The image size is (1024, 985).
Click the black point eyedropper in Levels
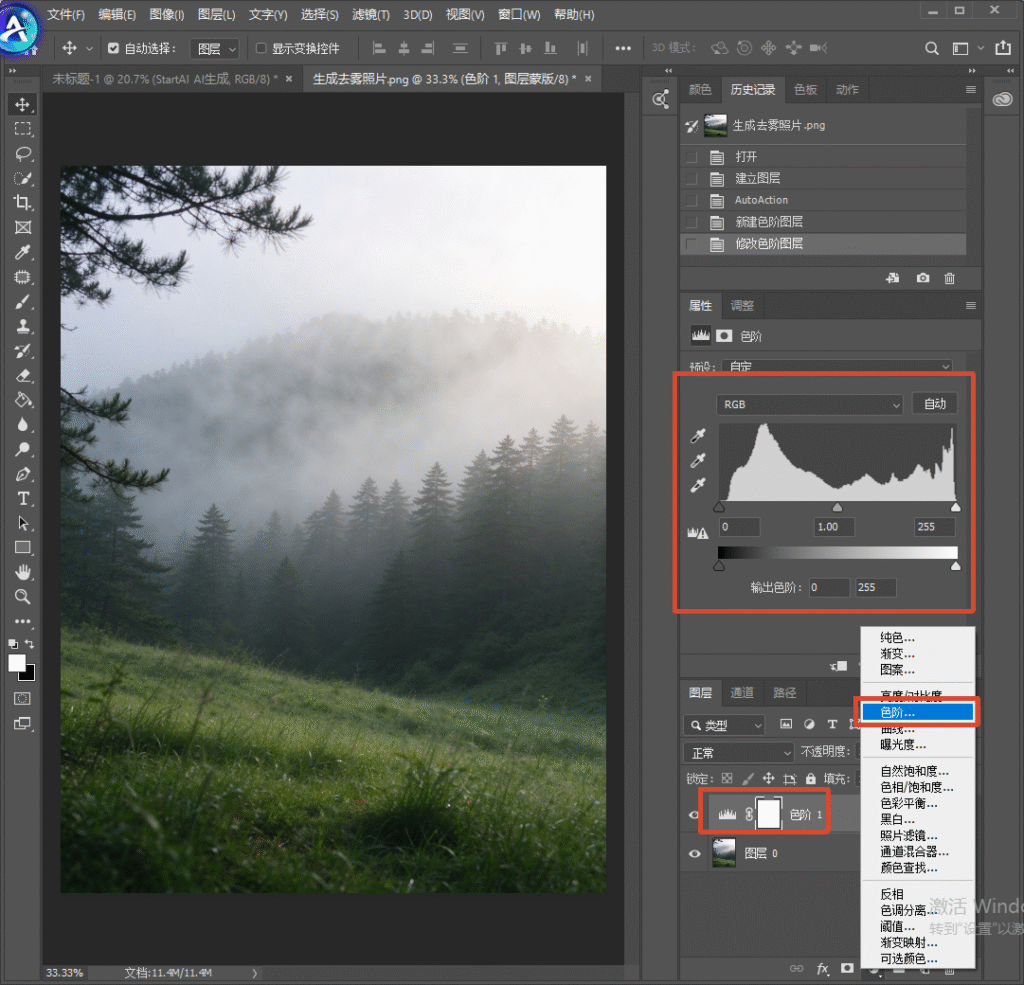tap(698, 436)
